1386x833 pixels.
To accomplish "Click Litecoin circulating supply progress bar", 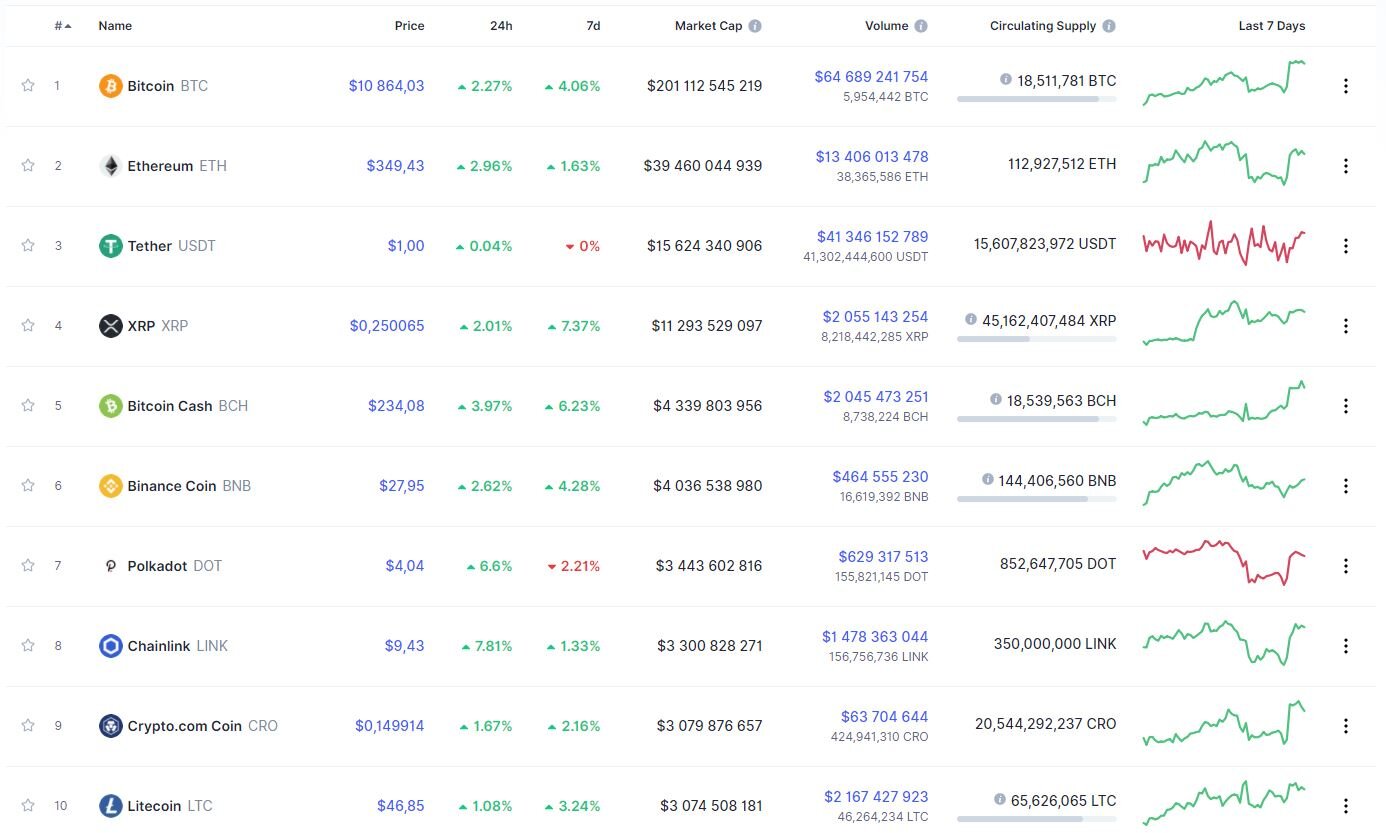I will (x=1036, y=819).
